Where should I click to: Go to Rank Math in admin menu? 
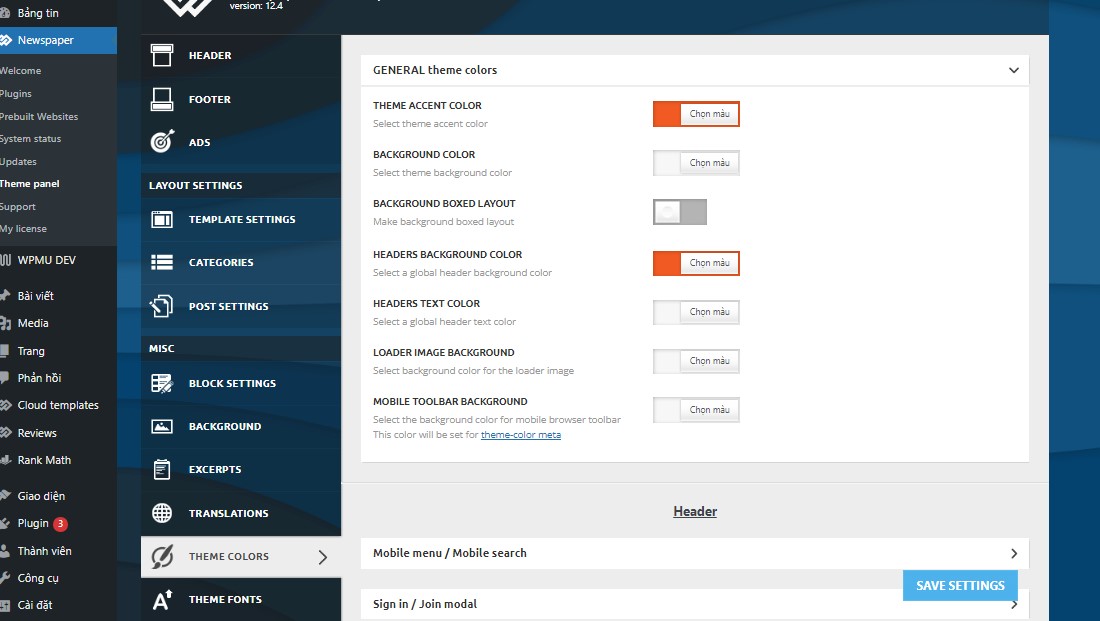(43, 460)
